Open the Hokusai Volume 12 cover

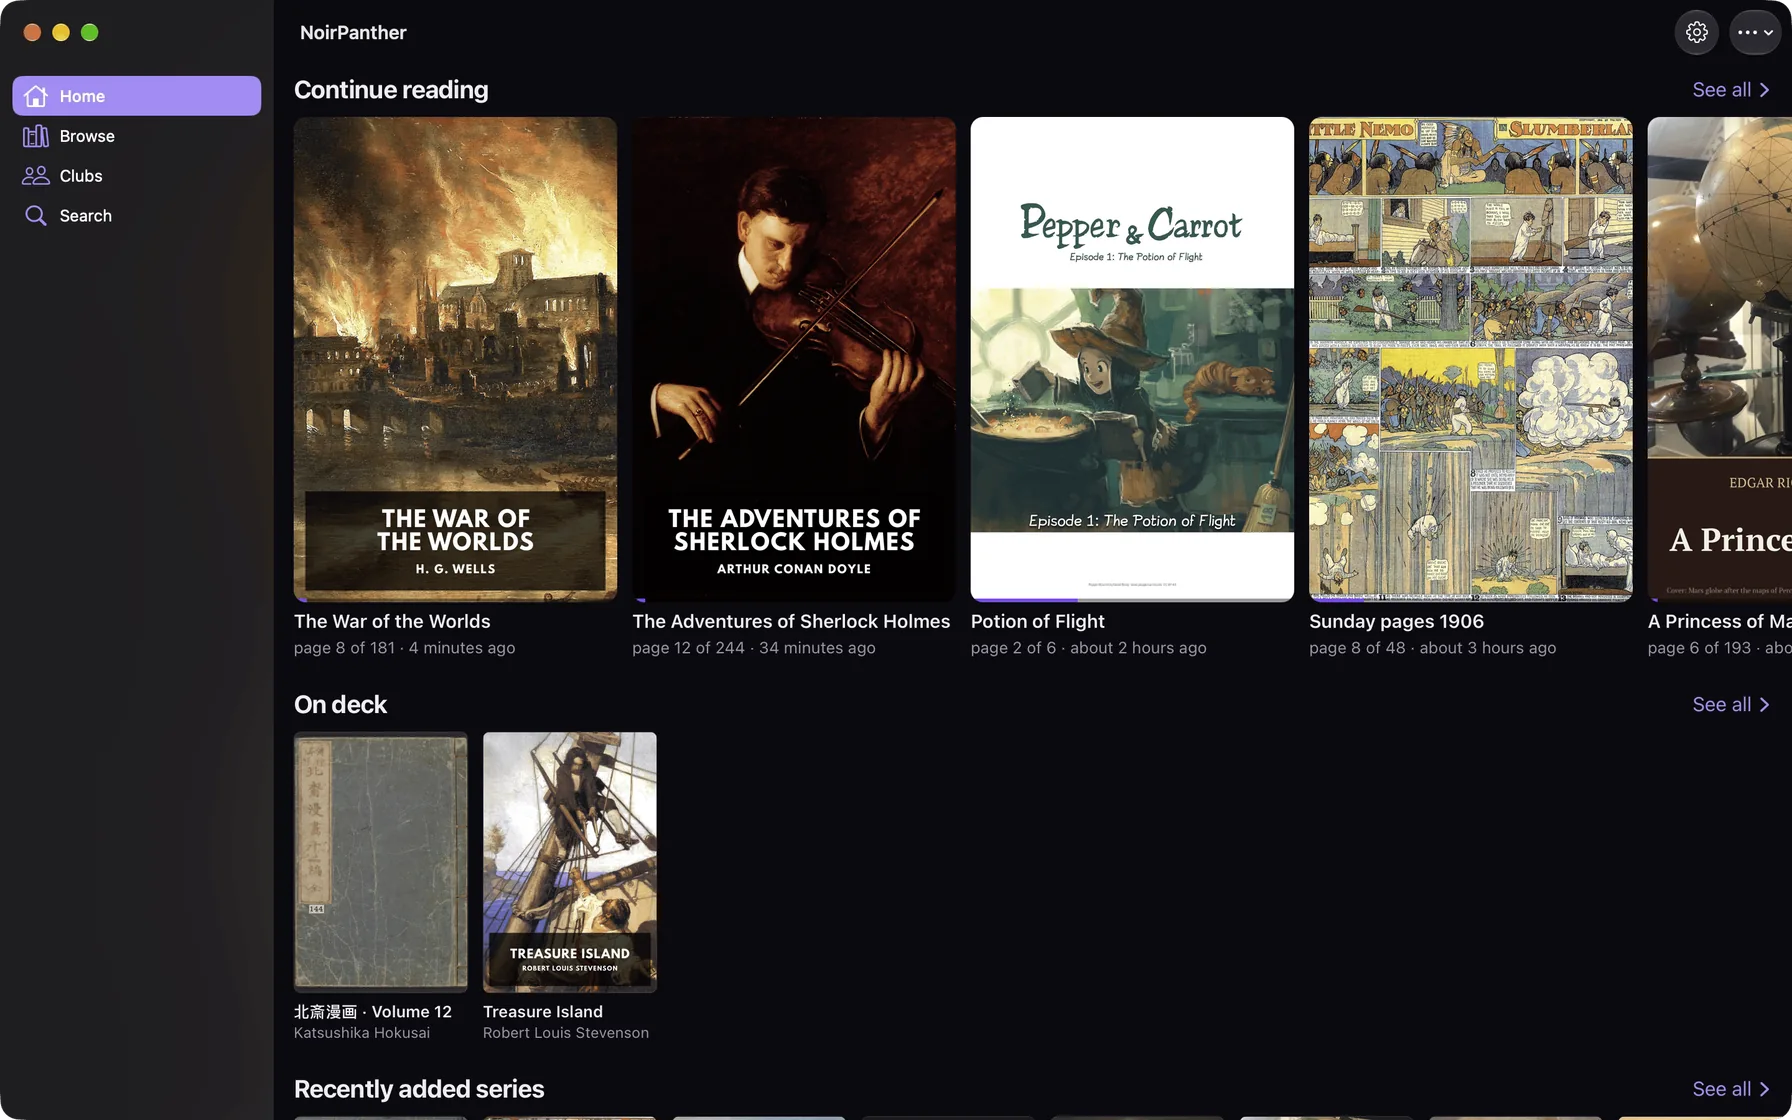coord(381,862)
